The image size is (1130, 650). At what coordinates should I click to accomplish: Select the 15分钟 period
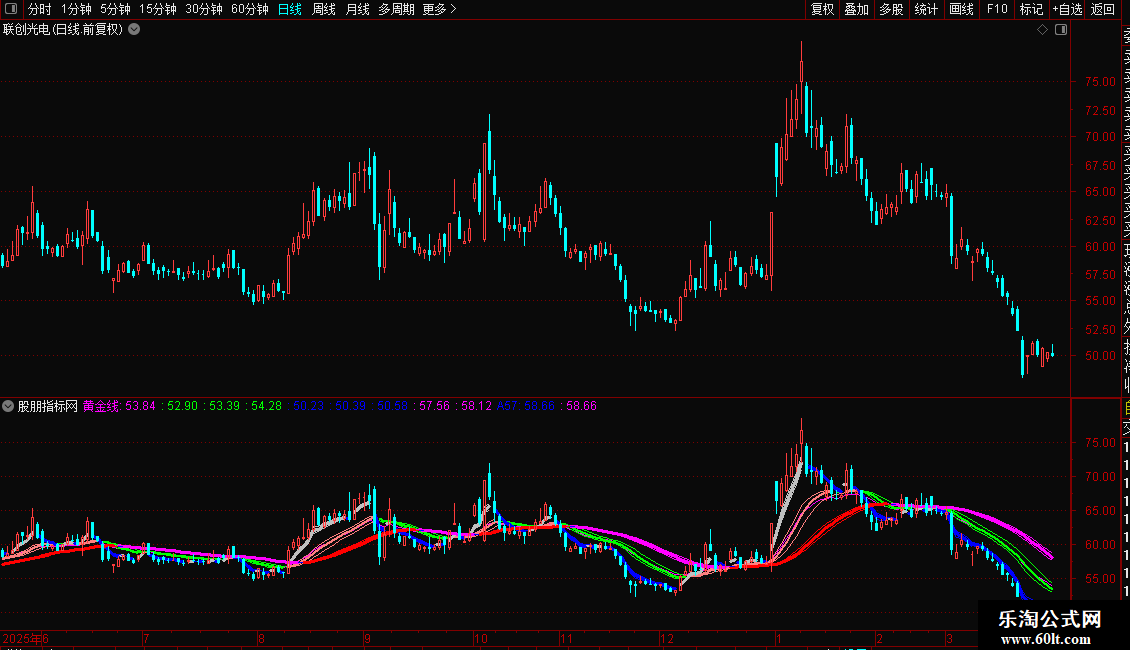pos(158,9)
